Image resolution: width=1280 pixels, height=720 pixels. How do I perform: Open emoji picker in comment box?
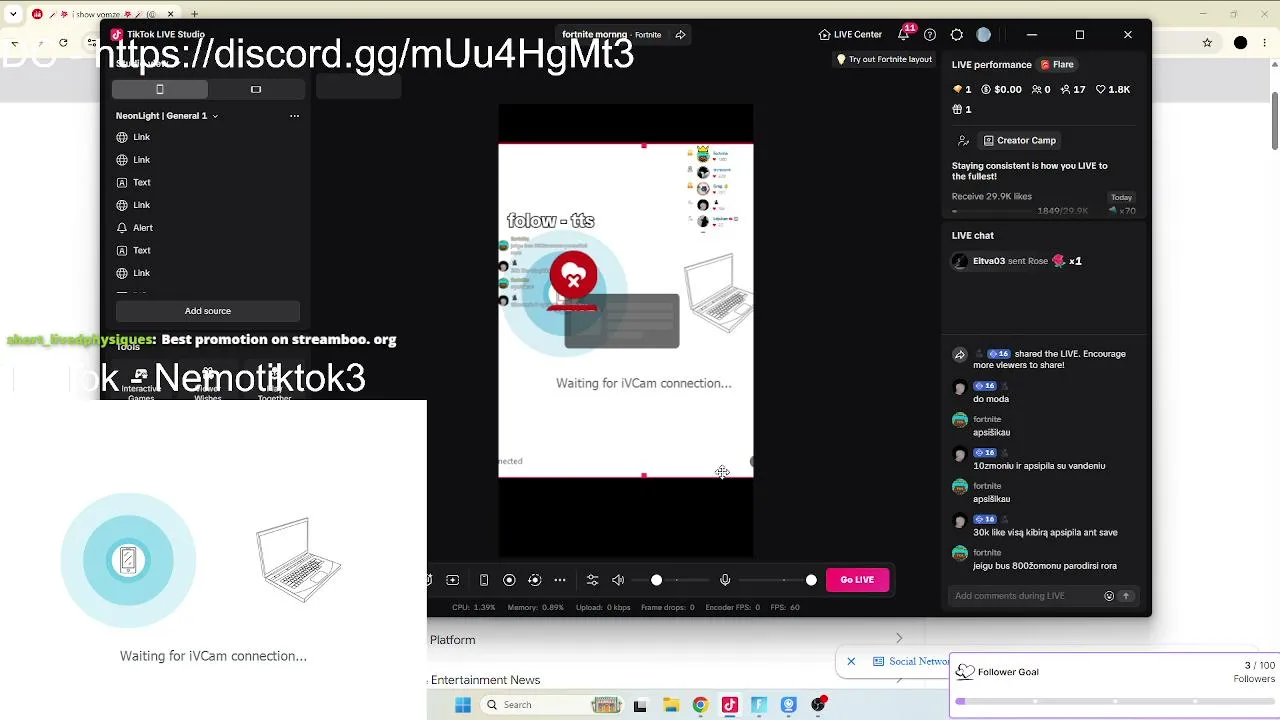click(1109, 596)
